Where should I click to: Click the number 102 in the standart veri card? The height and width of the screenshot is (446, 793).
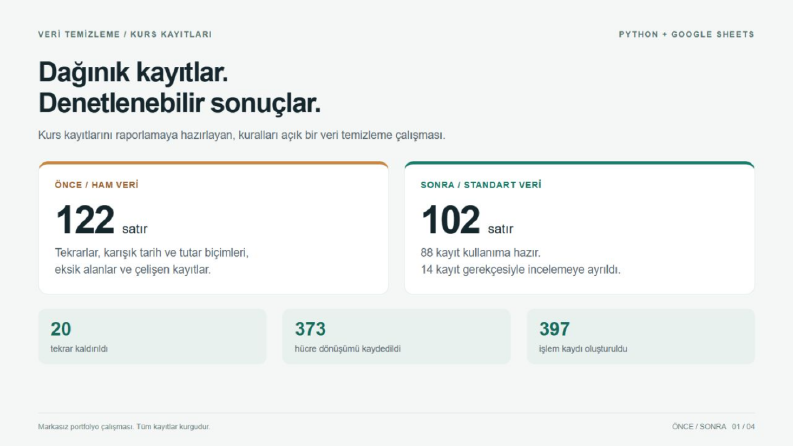451,220
